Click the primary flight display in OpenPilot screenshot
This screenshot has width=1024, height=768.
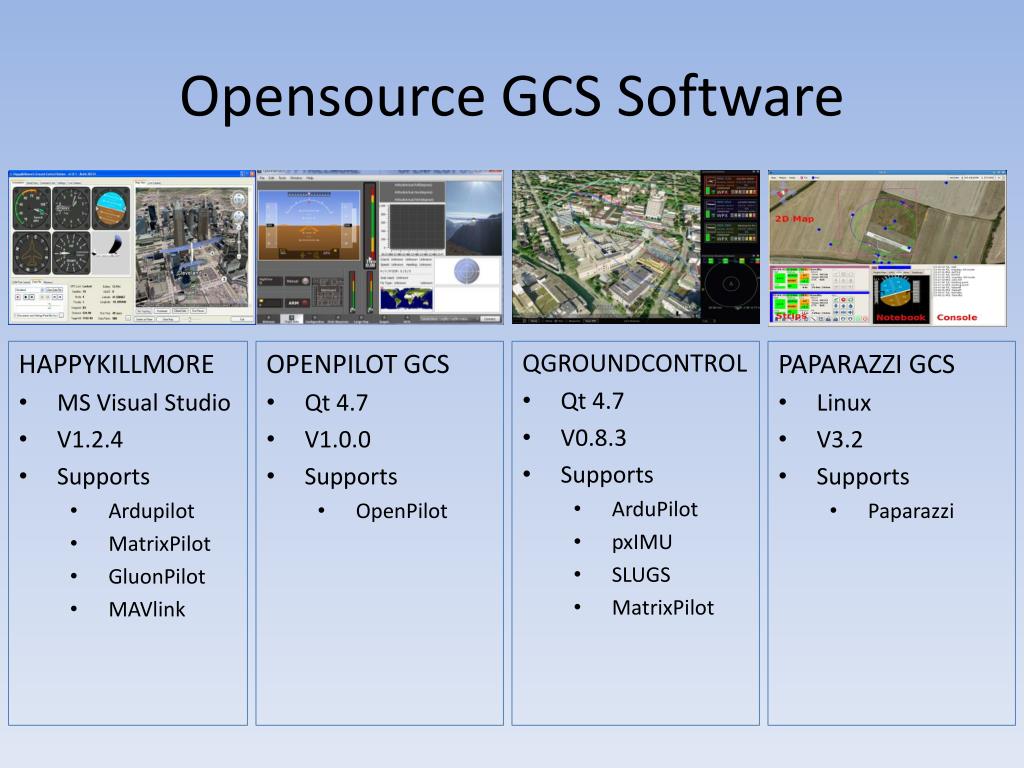310,225
